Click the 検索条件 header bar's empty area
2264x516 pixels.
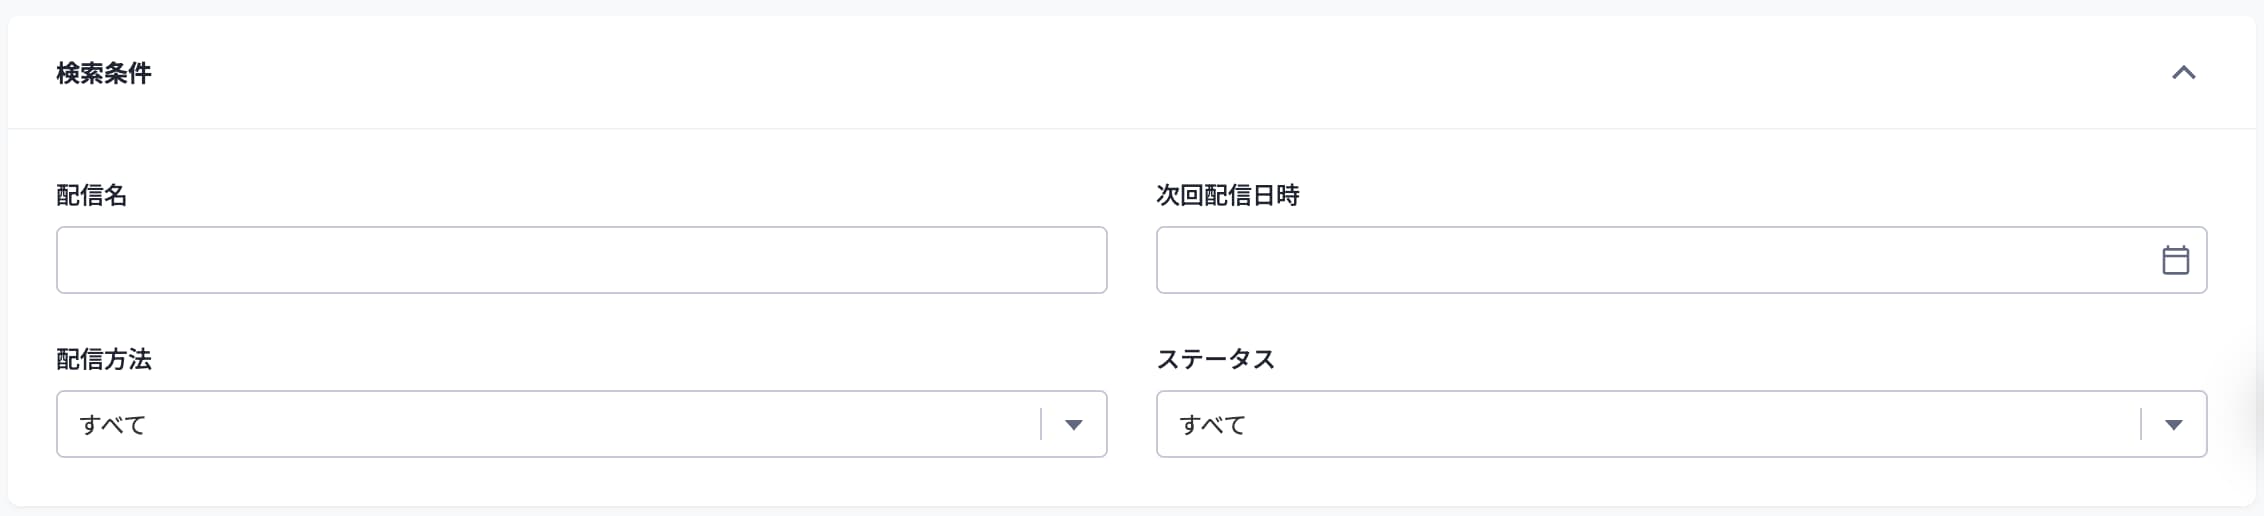1100,73
